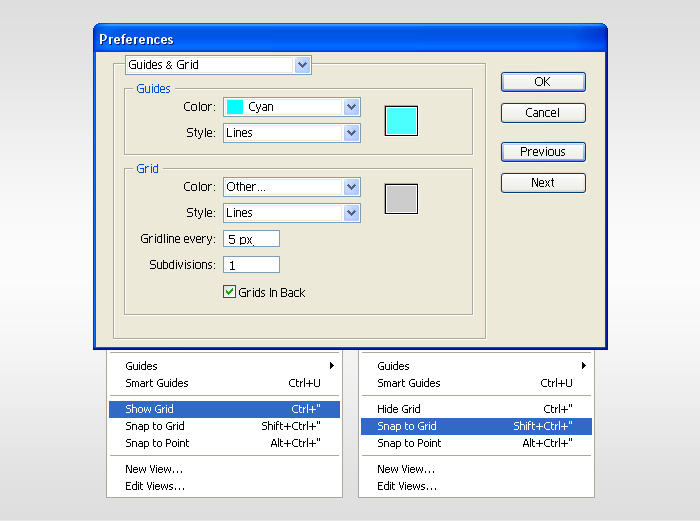Choose New View in right menu

476,469
